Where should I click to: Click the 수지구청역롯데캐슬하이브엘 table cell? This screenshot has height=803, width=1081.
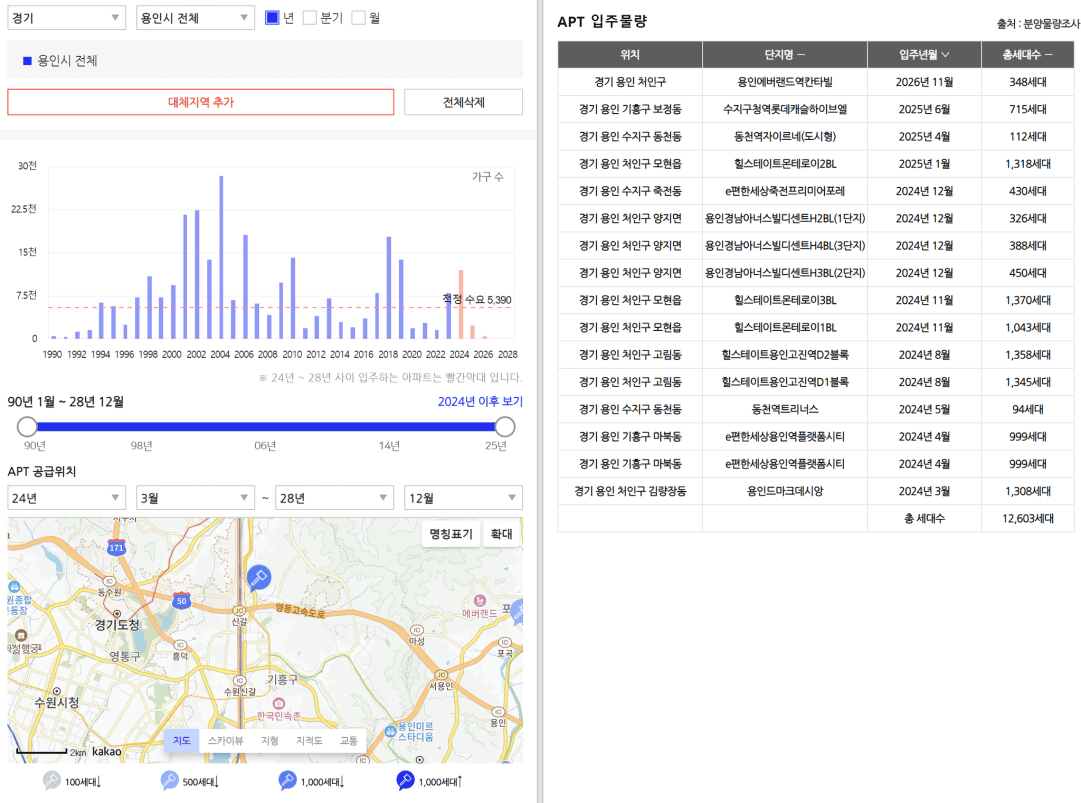click(x=785, y=109)
